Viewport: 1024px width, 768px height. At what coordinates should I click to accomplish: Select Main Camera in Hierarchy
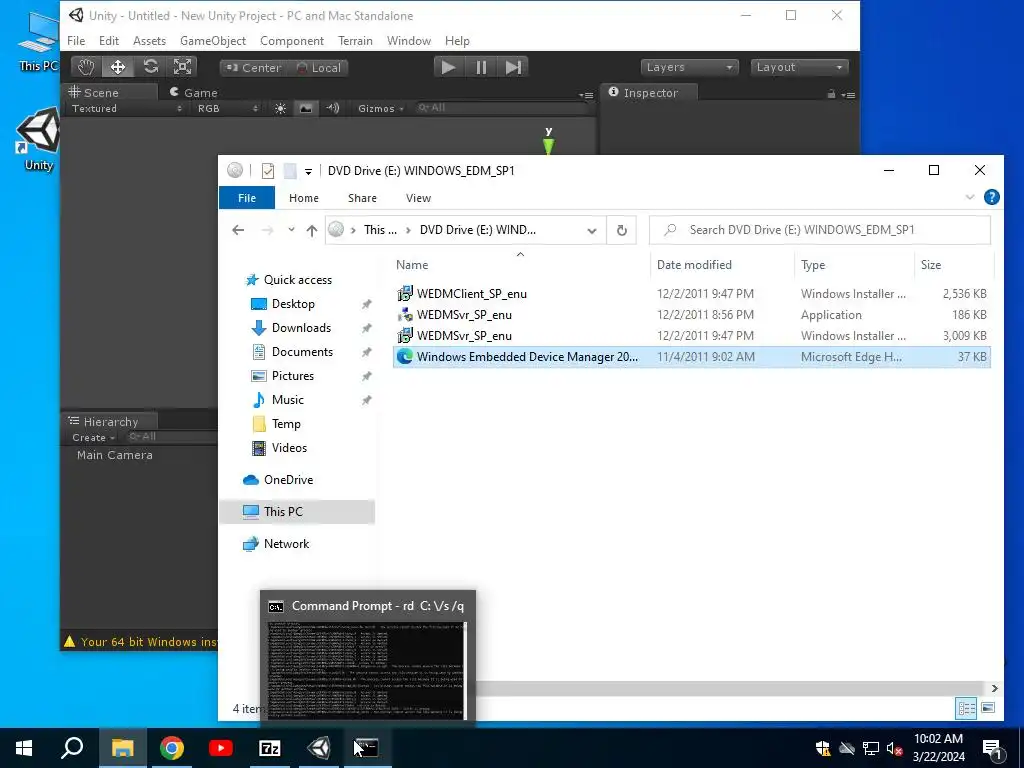point(115,455)
